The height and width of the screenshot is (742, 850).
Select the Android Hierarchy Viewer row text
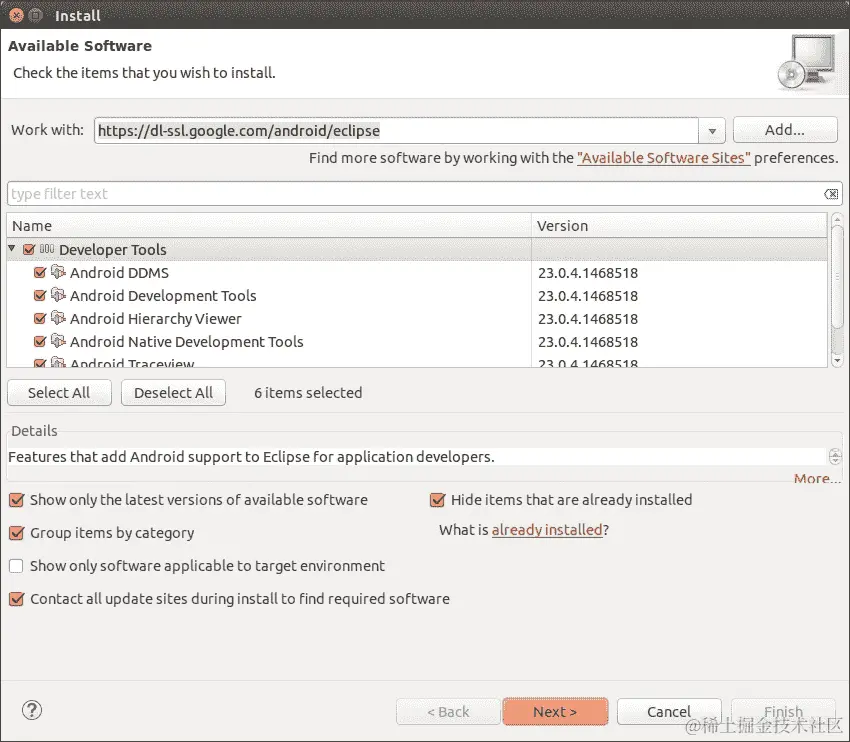point(156,319)
